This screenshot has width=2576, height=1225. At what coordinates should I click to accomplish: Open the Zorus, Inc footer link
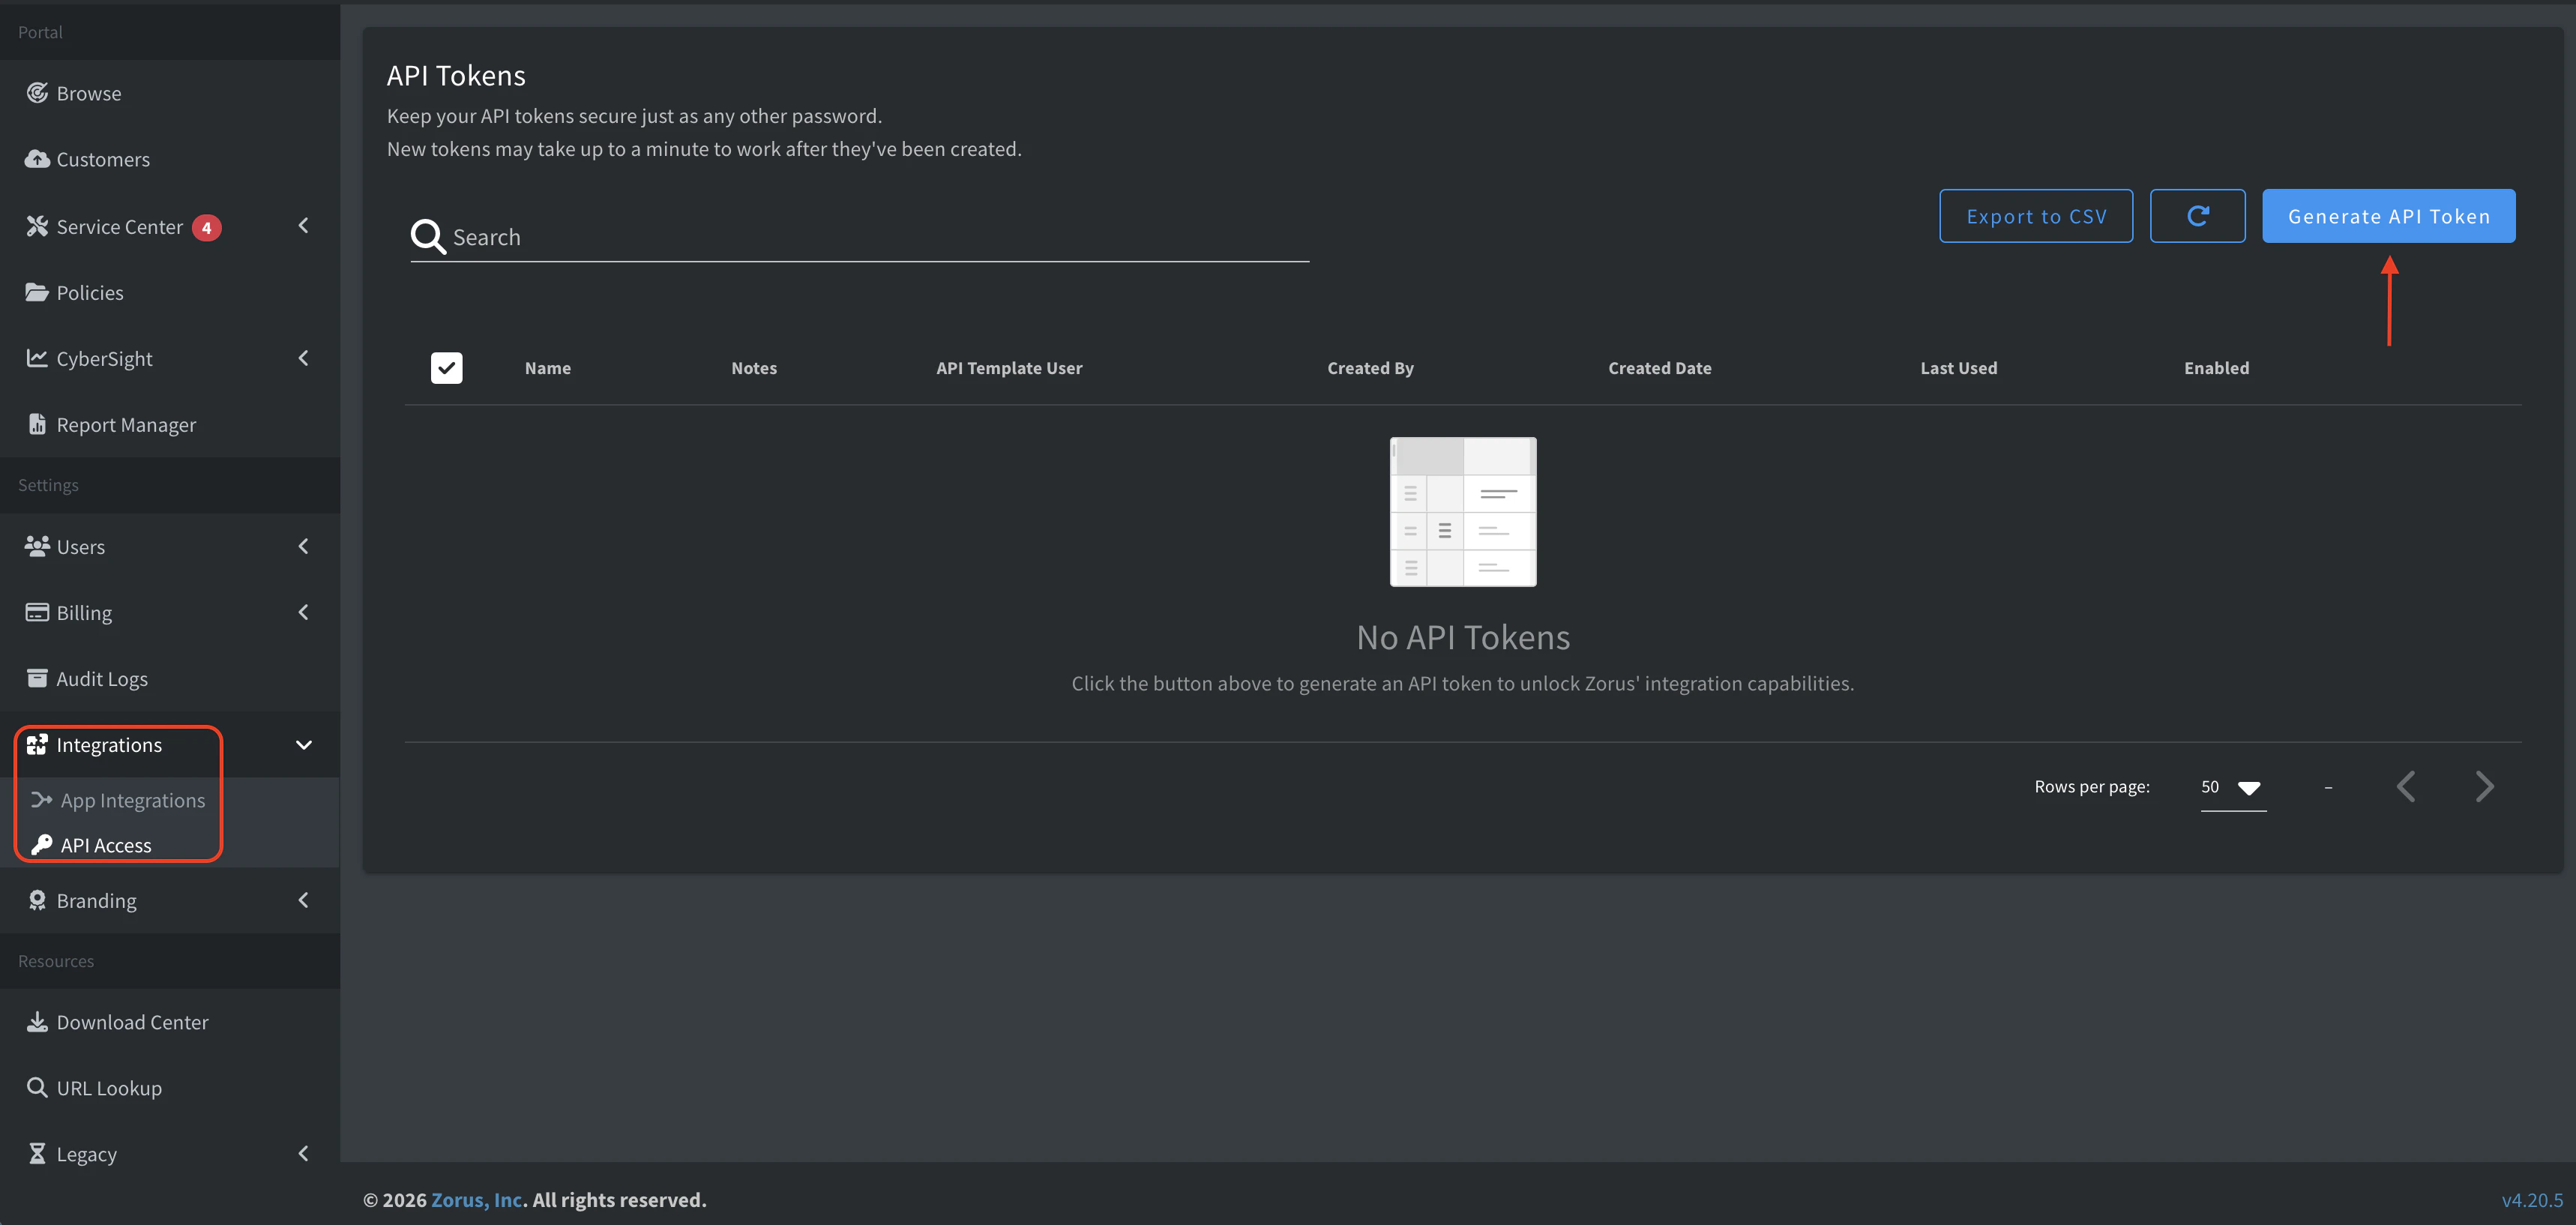pyautogui.click(x=477, y=1199)
